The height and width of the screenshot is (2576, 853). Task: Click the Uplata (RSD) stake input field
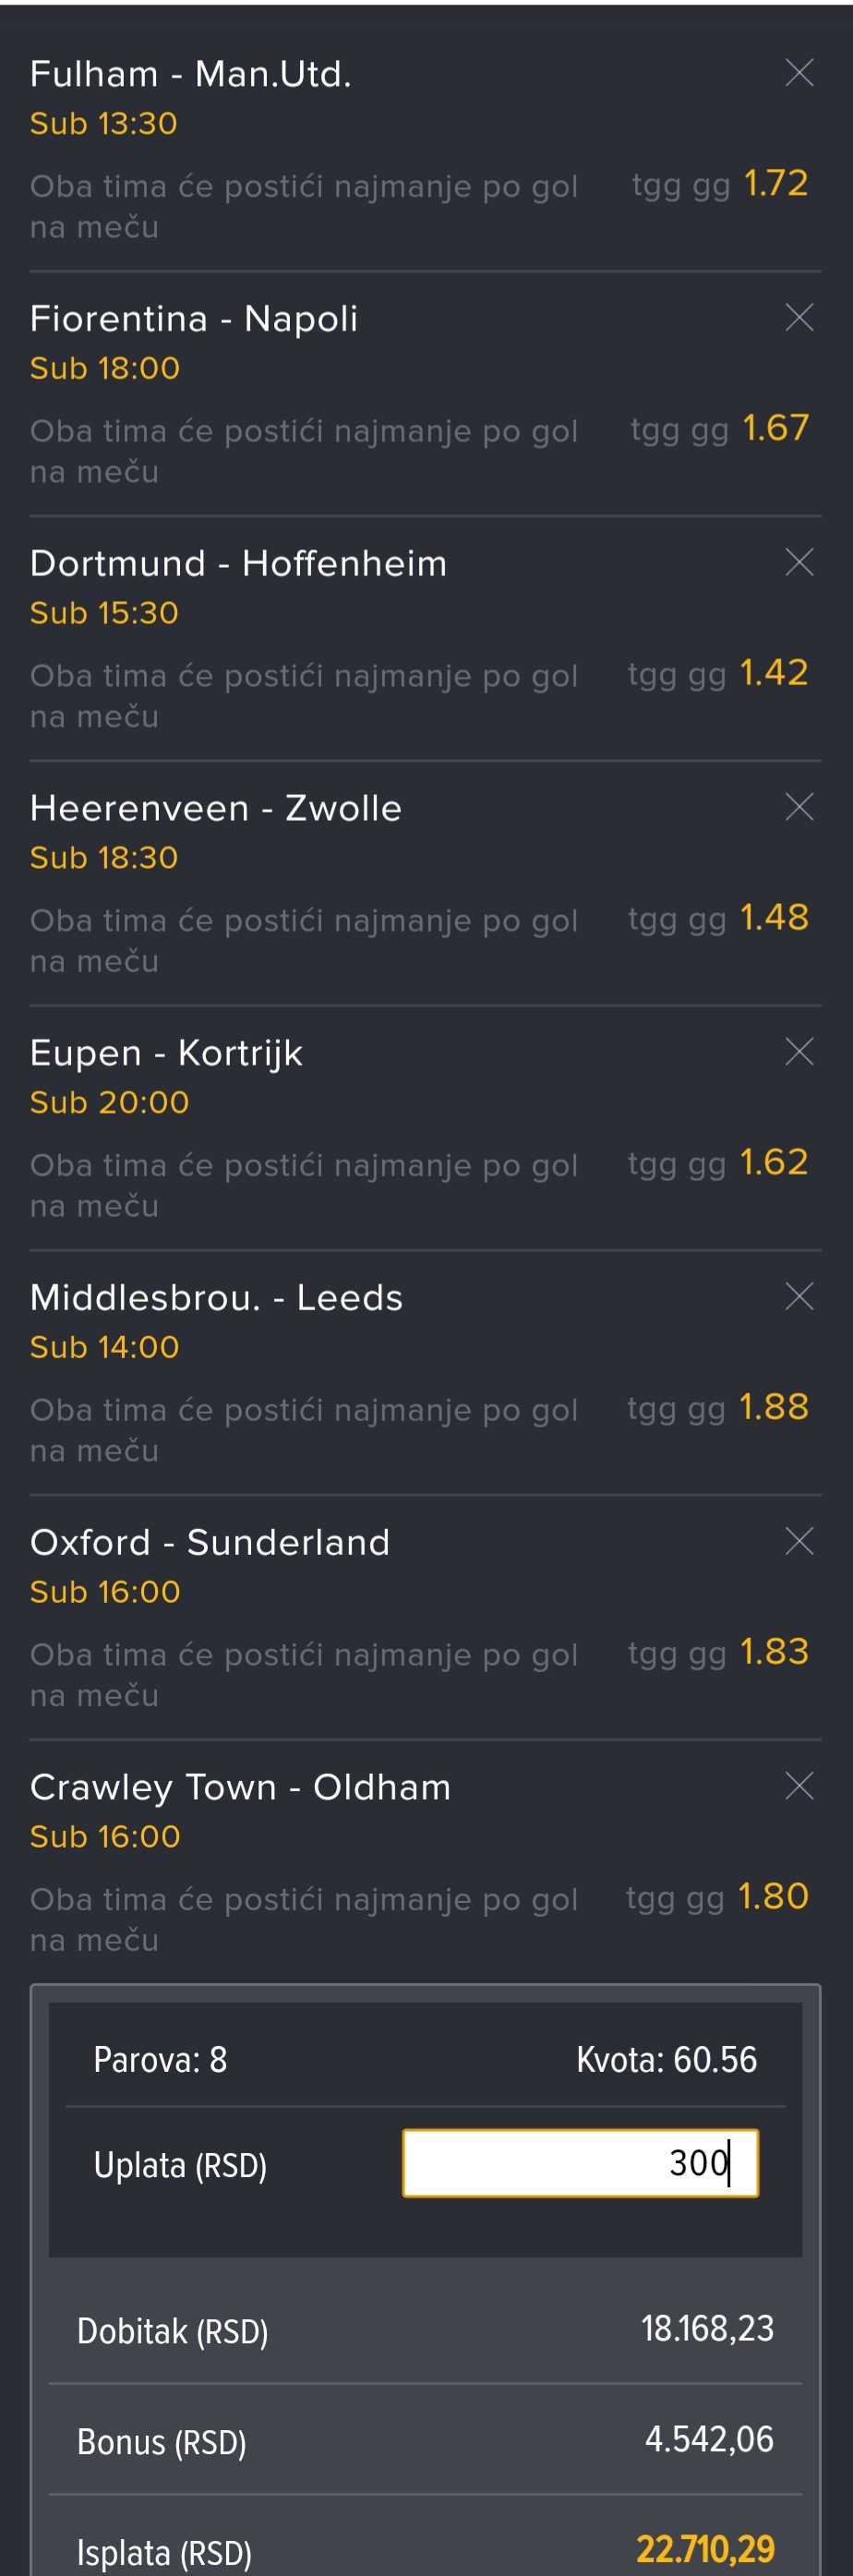tap(580, 2163)
